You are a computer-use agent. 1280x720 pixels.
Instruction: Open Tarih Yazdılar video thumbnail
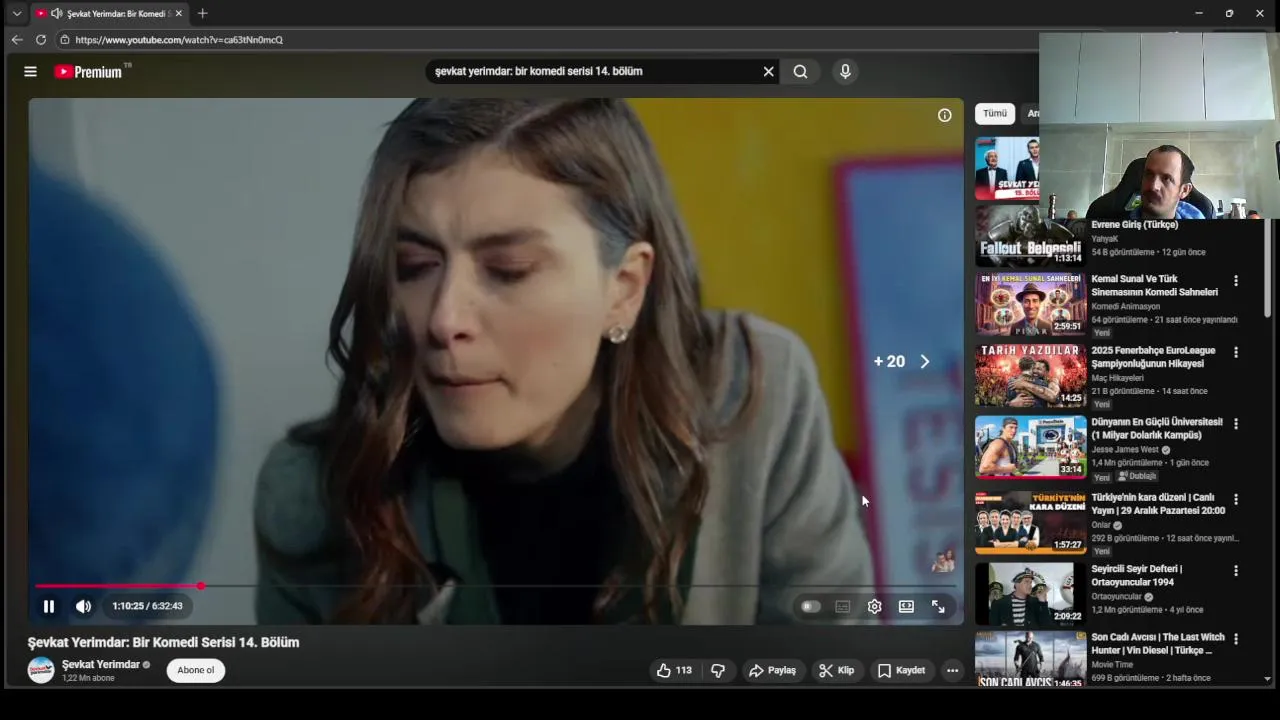(1030, 375)
